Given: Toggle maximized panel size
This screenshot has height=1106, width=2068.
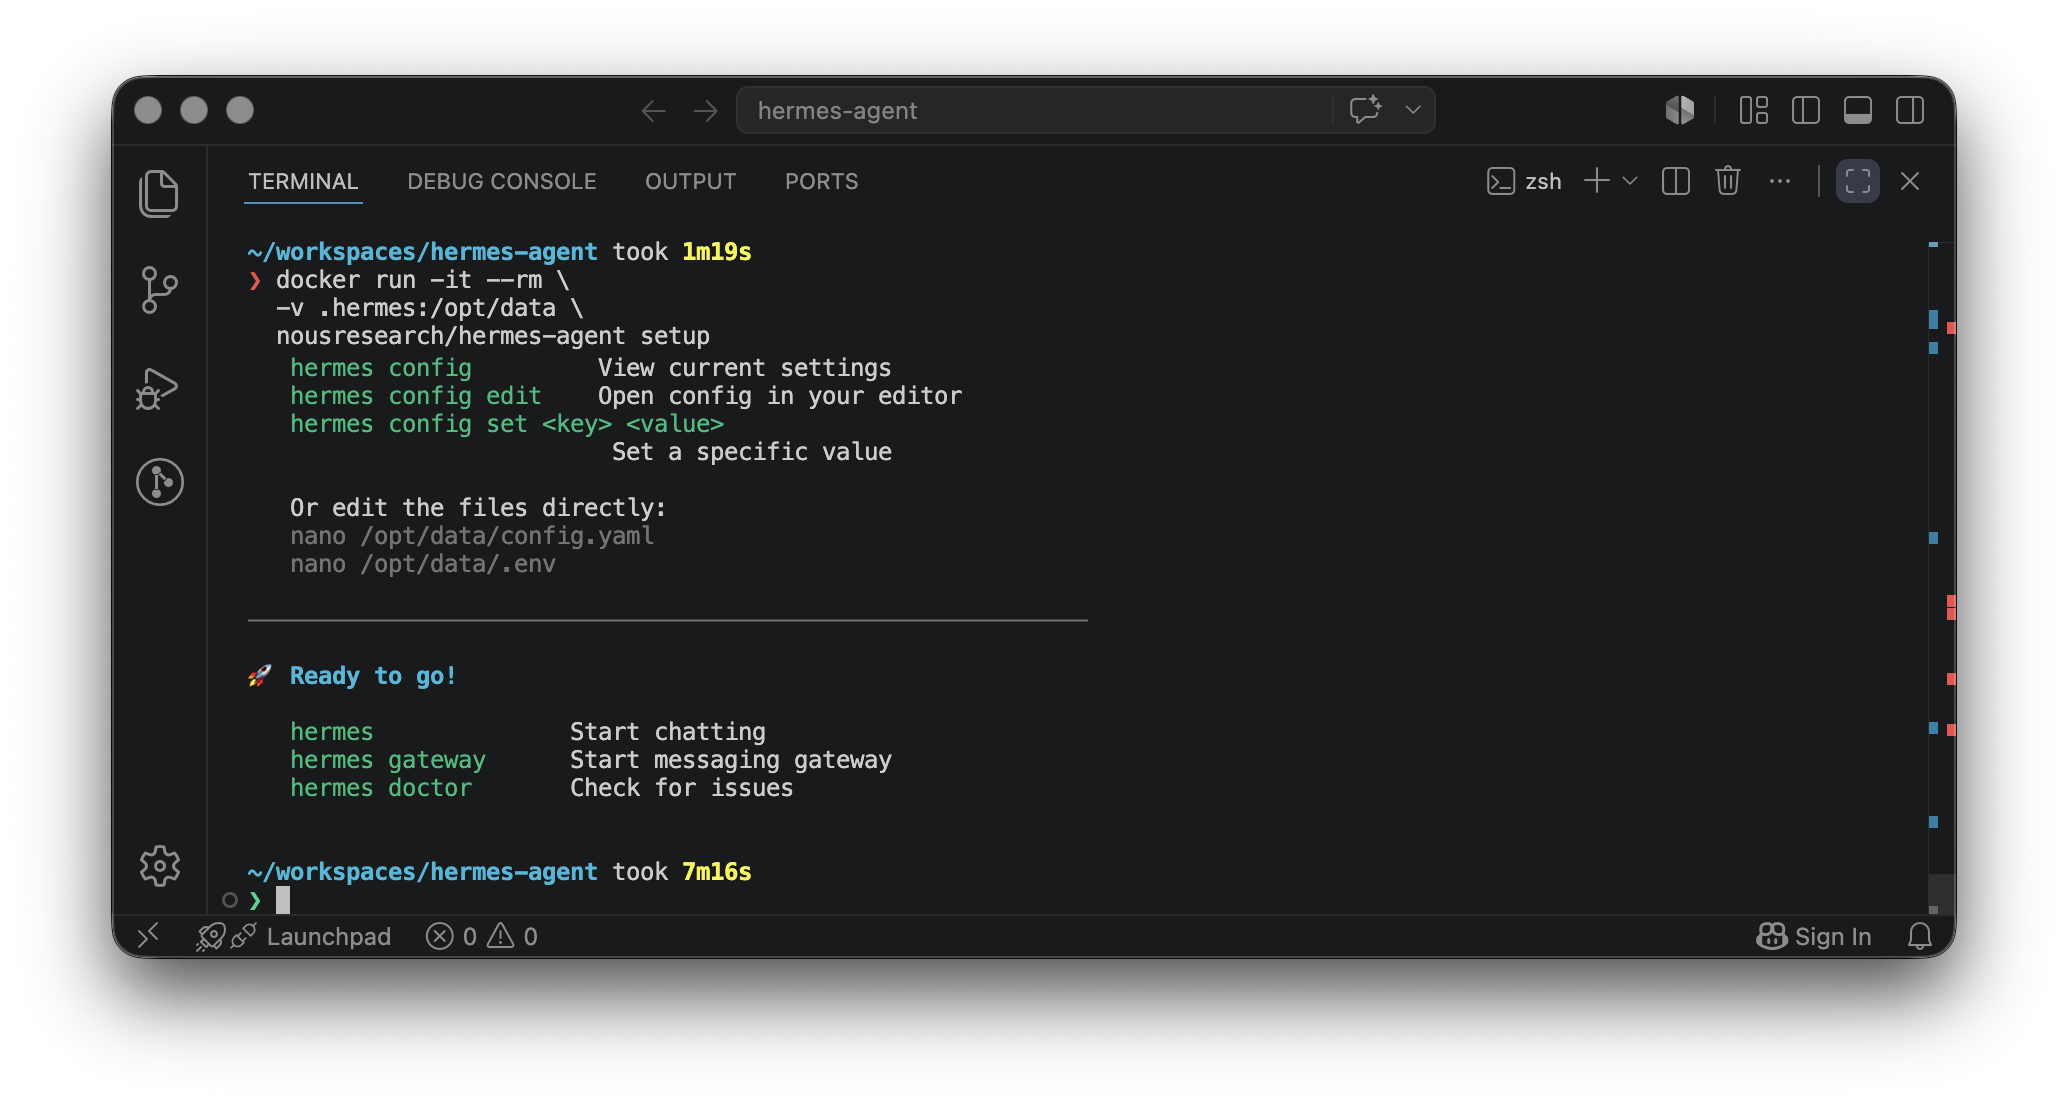Looking at the screenshot, I should click(x=1858, y=181).
